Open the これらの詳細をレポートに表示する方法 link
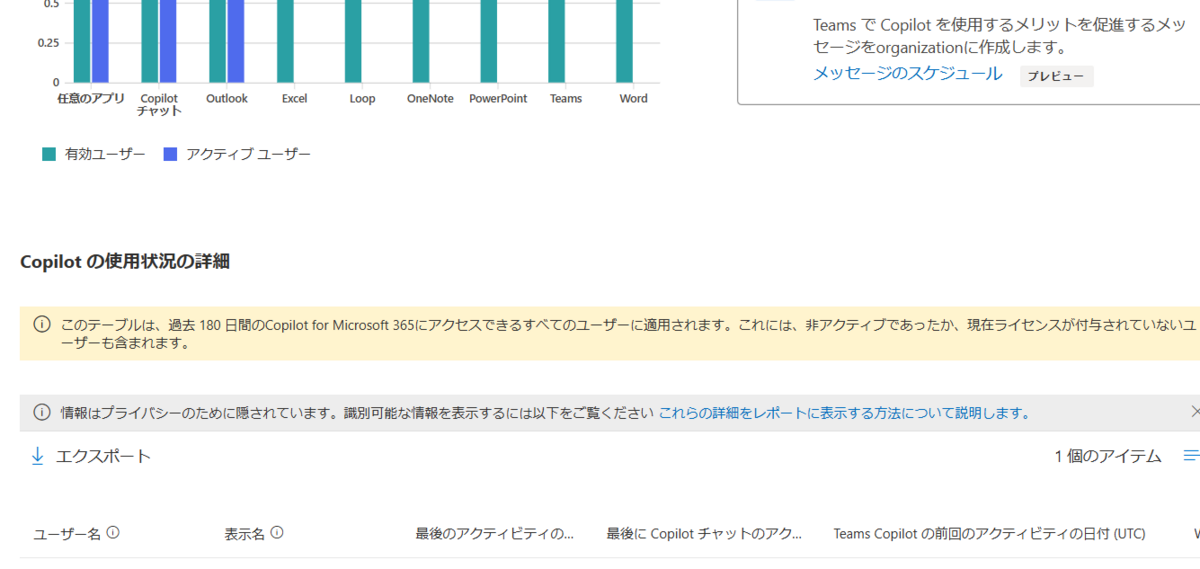1200x569 pixels. click(844, 412)
